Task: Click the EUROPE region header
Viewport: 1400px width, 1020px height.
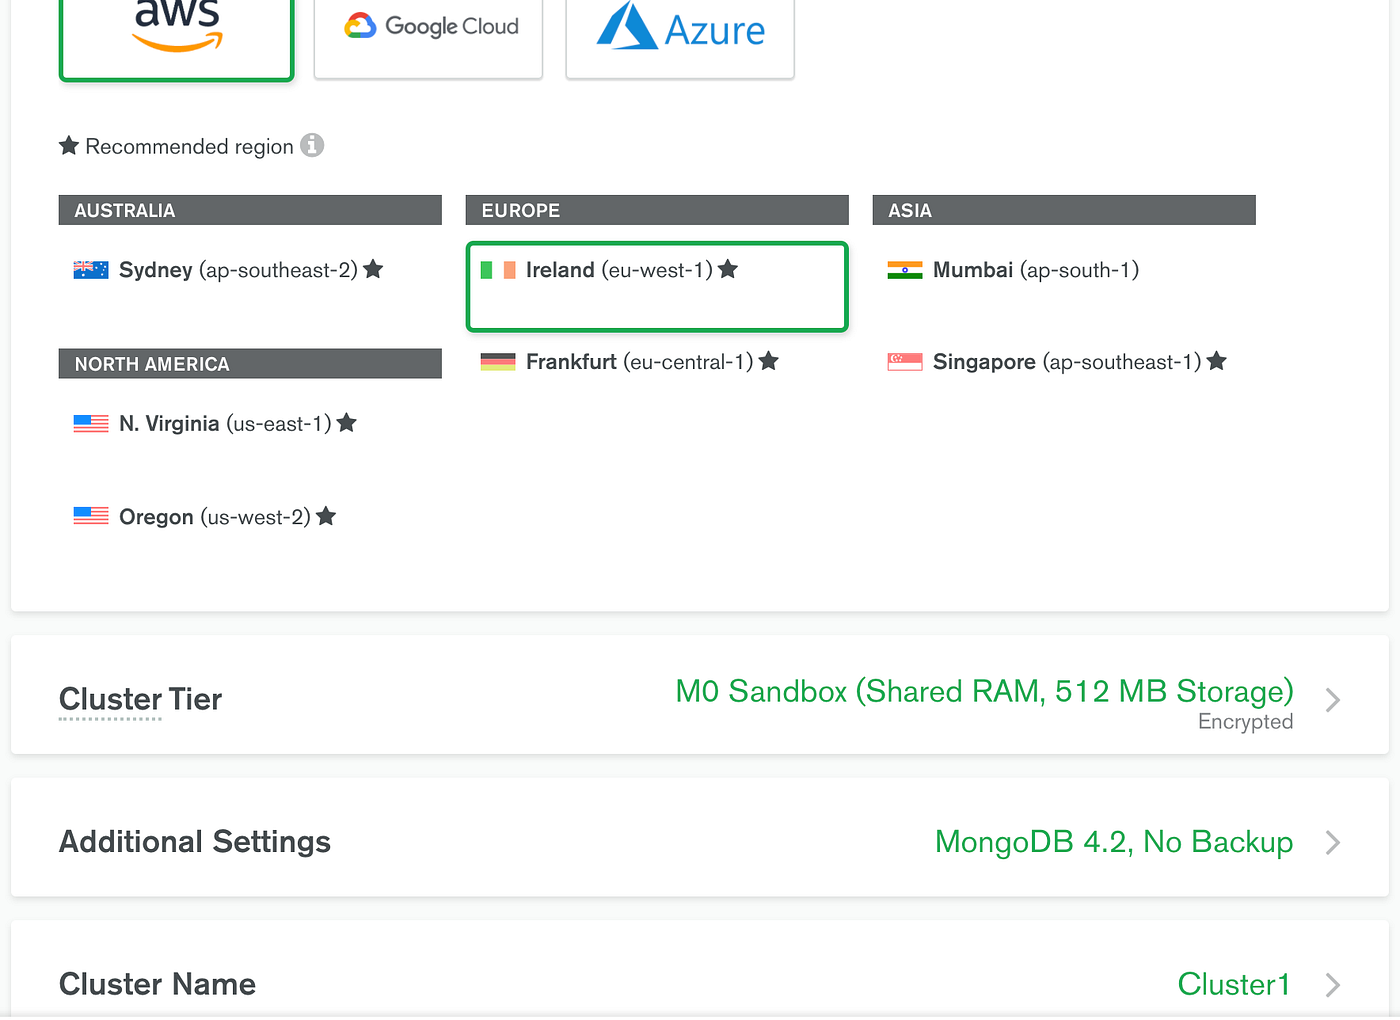Action: 657,210
